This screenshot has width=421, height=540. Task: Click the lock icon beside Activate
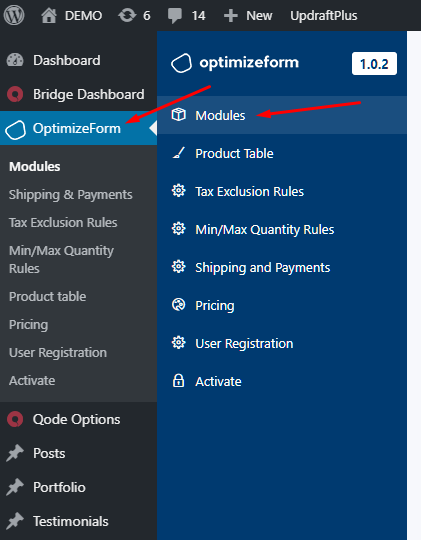[178, 381]
